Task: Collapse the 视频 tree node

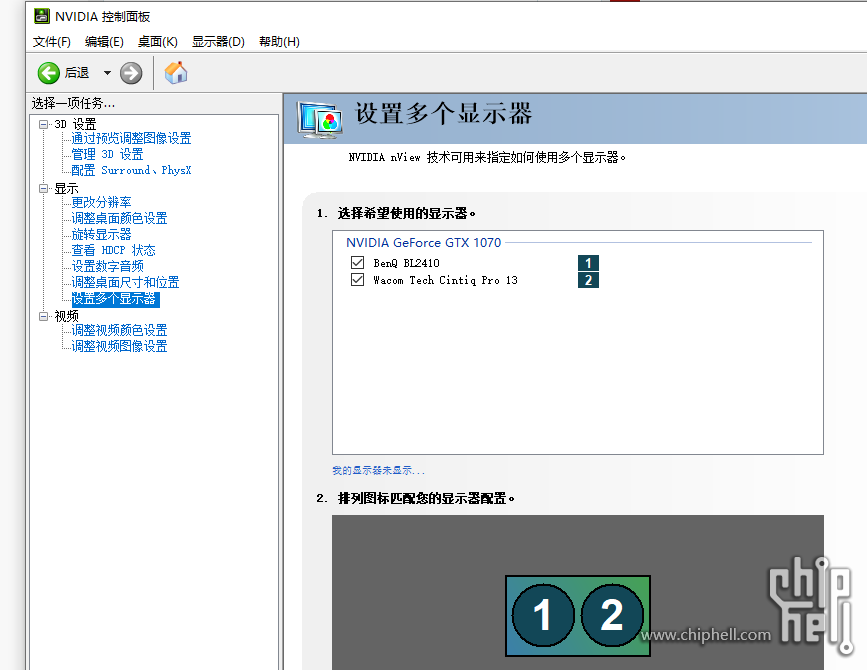Action: (x=44, y=316)
